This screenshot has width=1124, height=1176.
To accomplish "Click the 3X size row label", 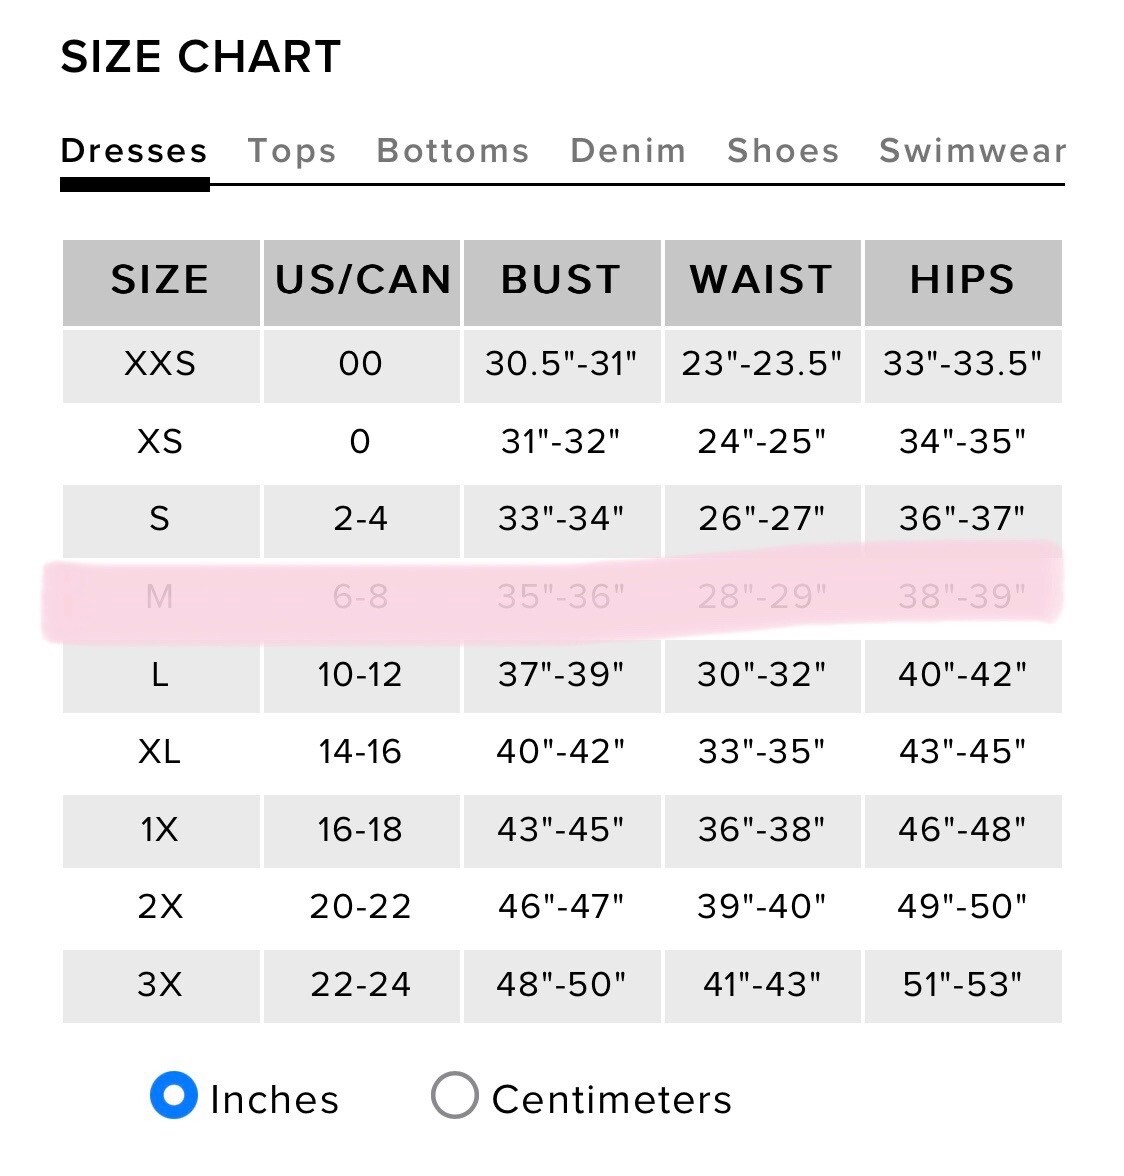I will [160, 984].
